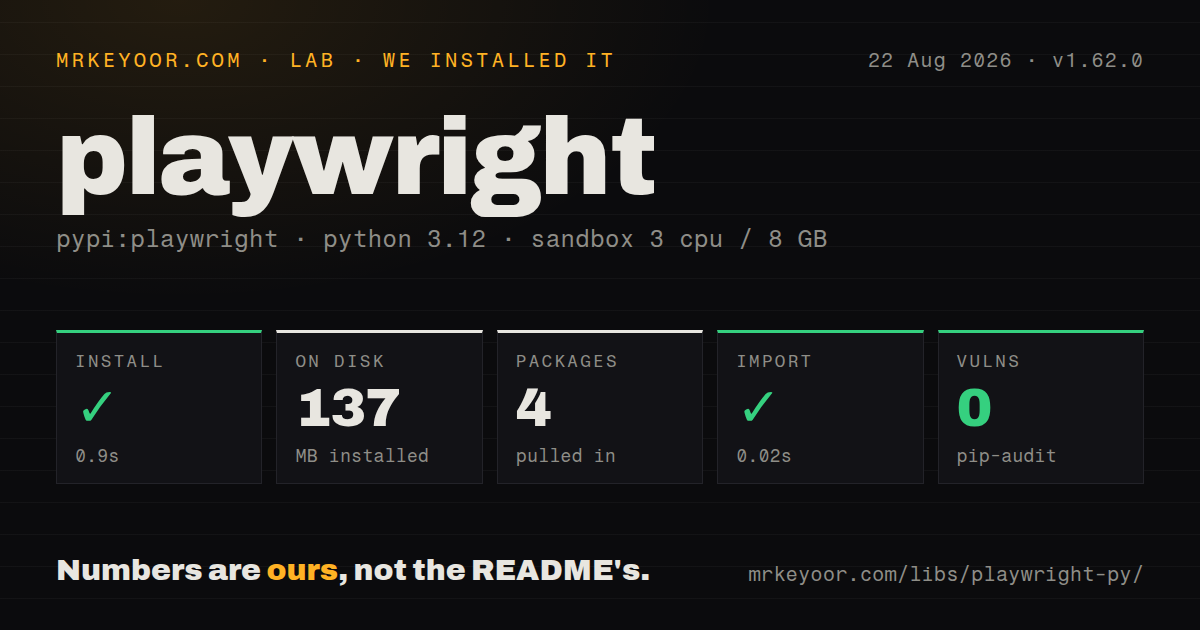This screenshot has width=1200, height=630.
Task: Click the "137" on disk value
Action: [x=348, y=408]
